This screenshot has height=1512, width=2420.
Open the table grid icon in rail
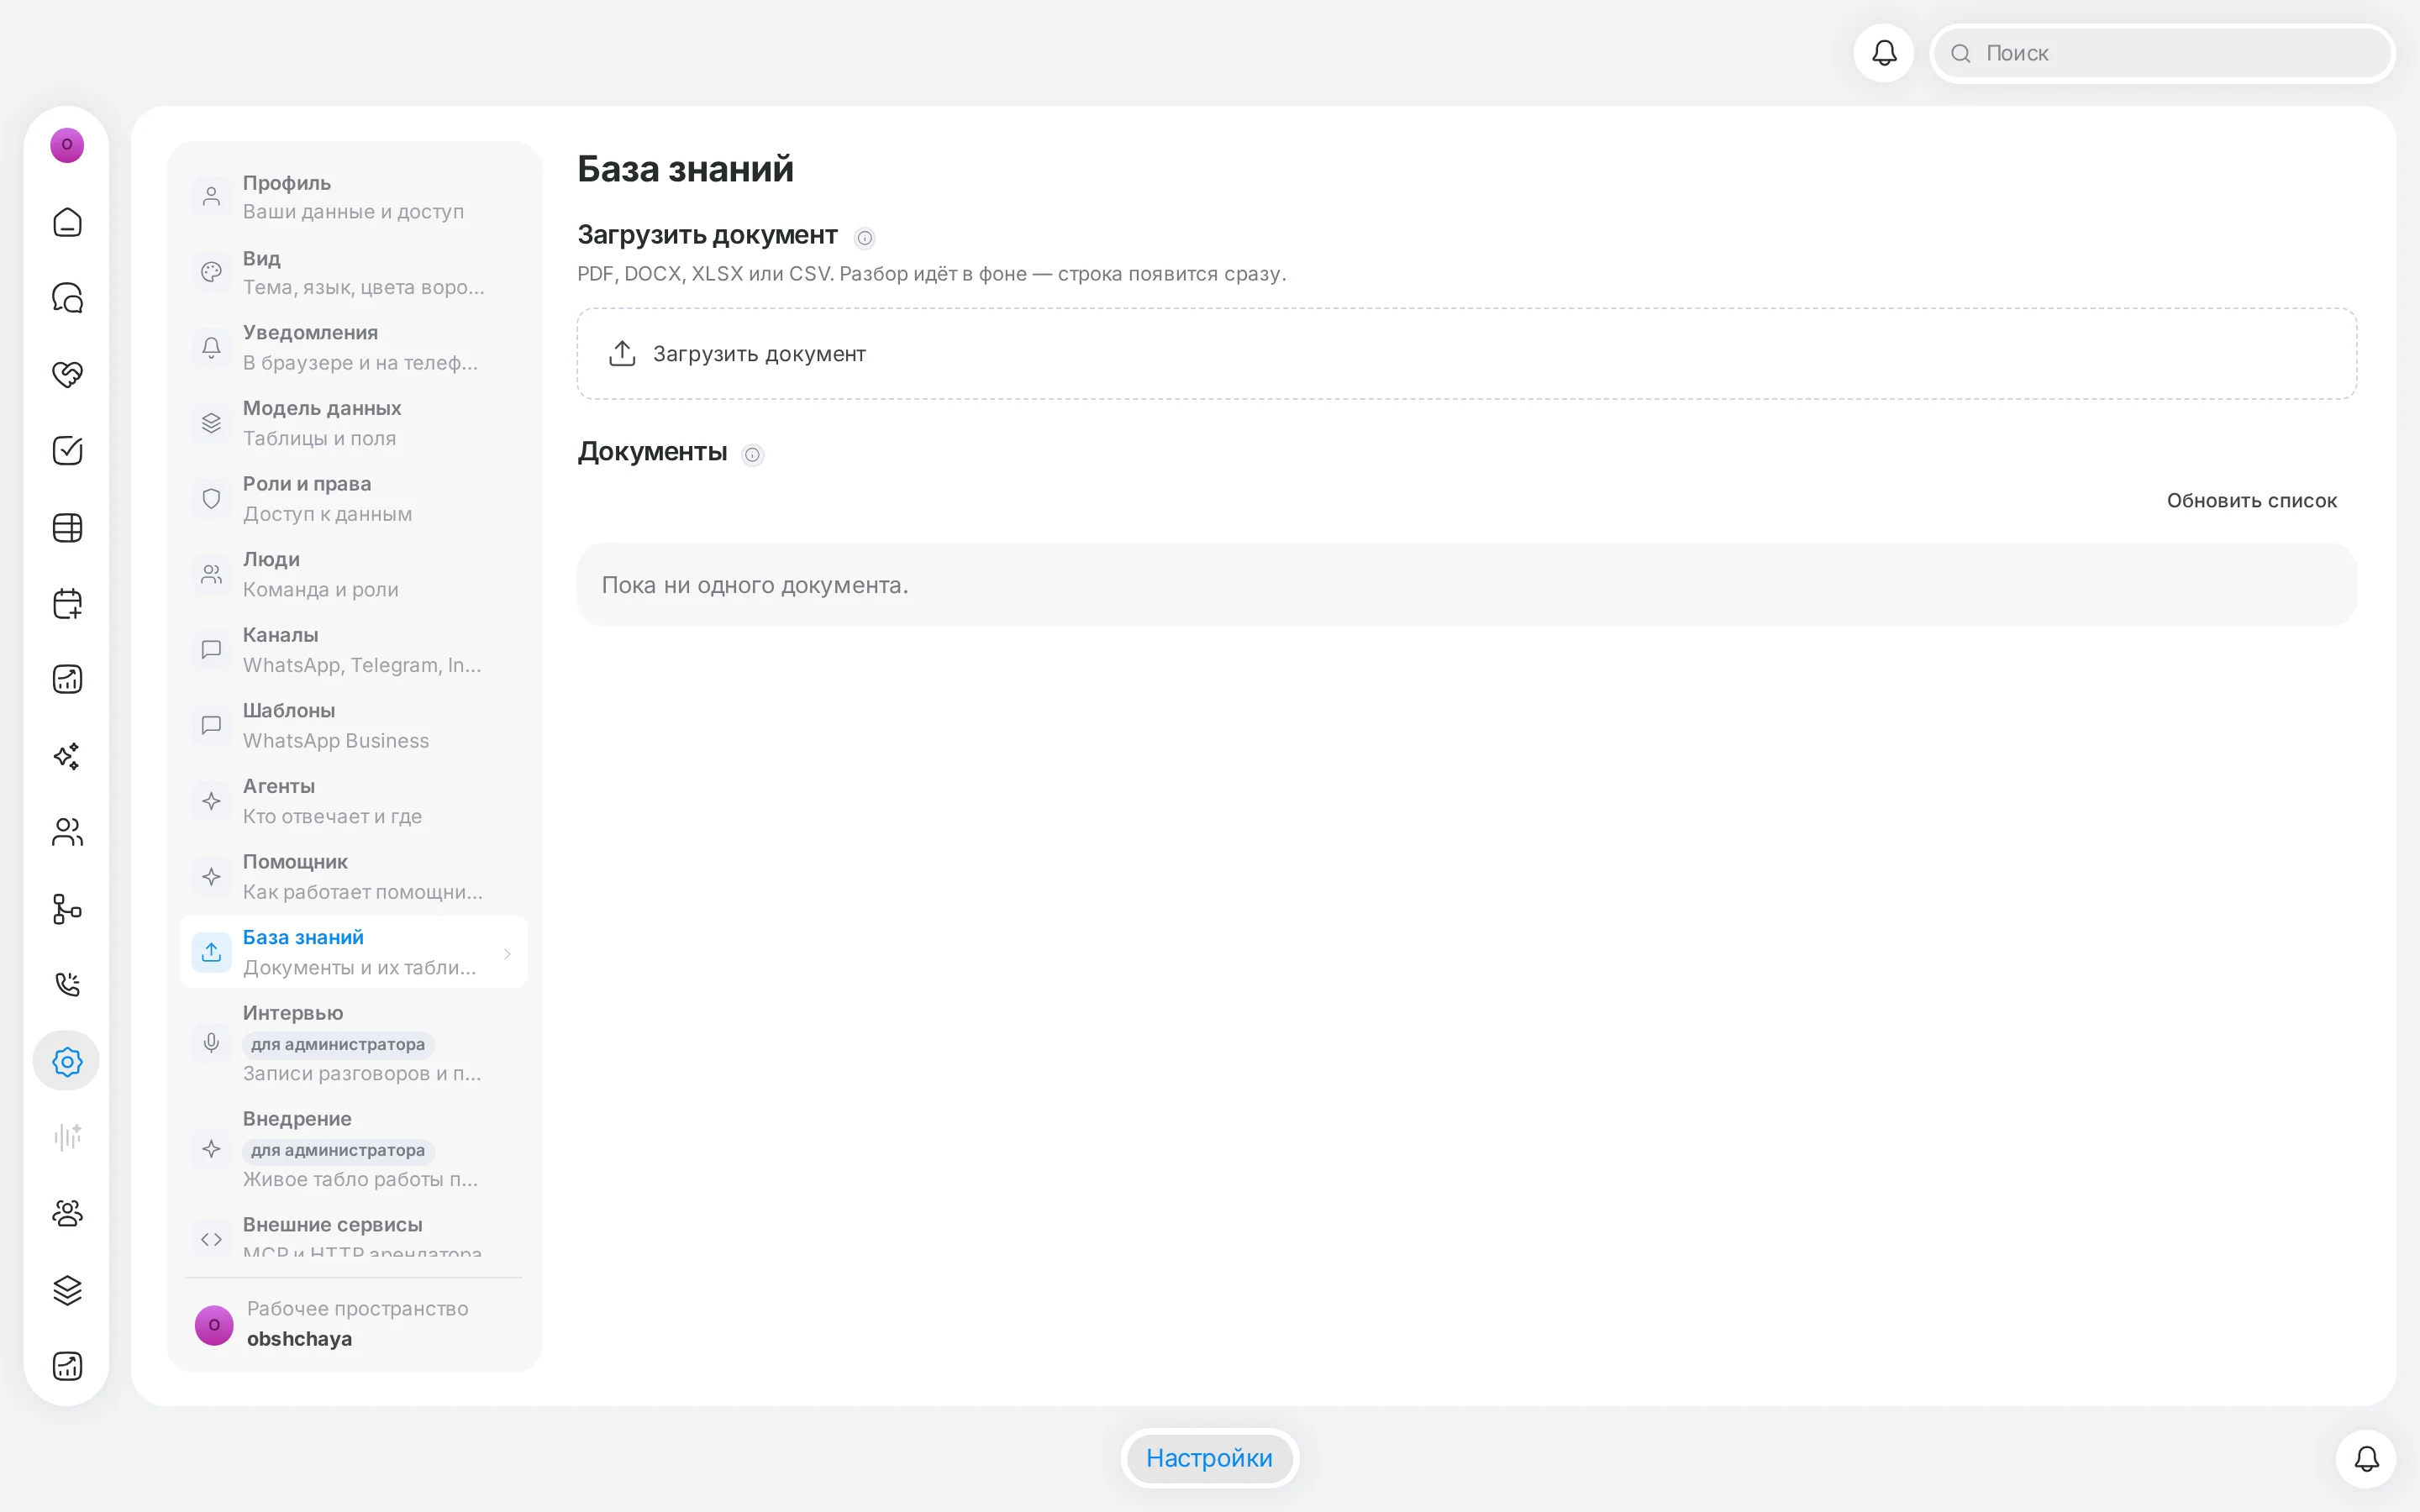(x=67, y=527)
